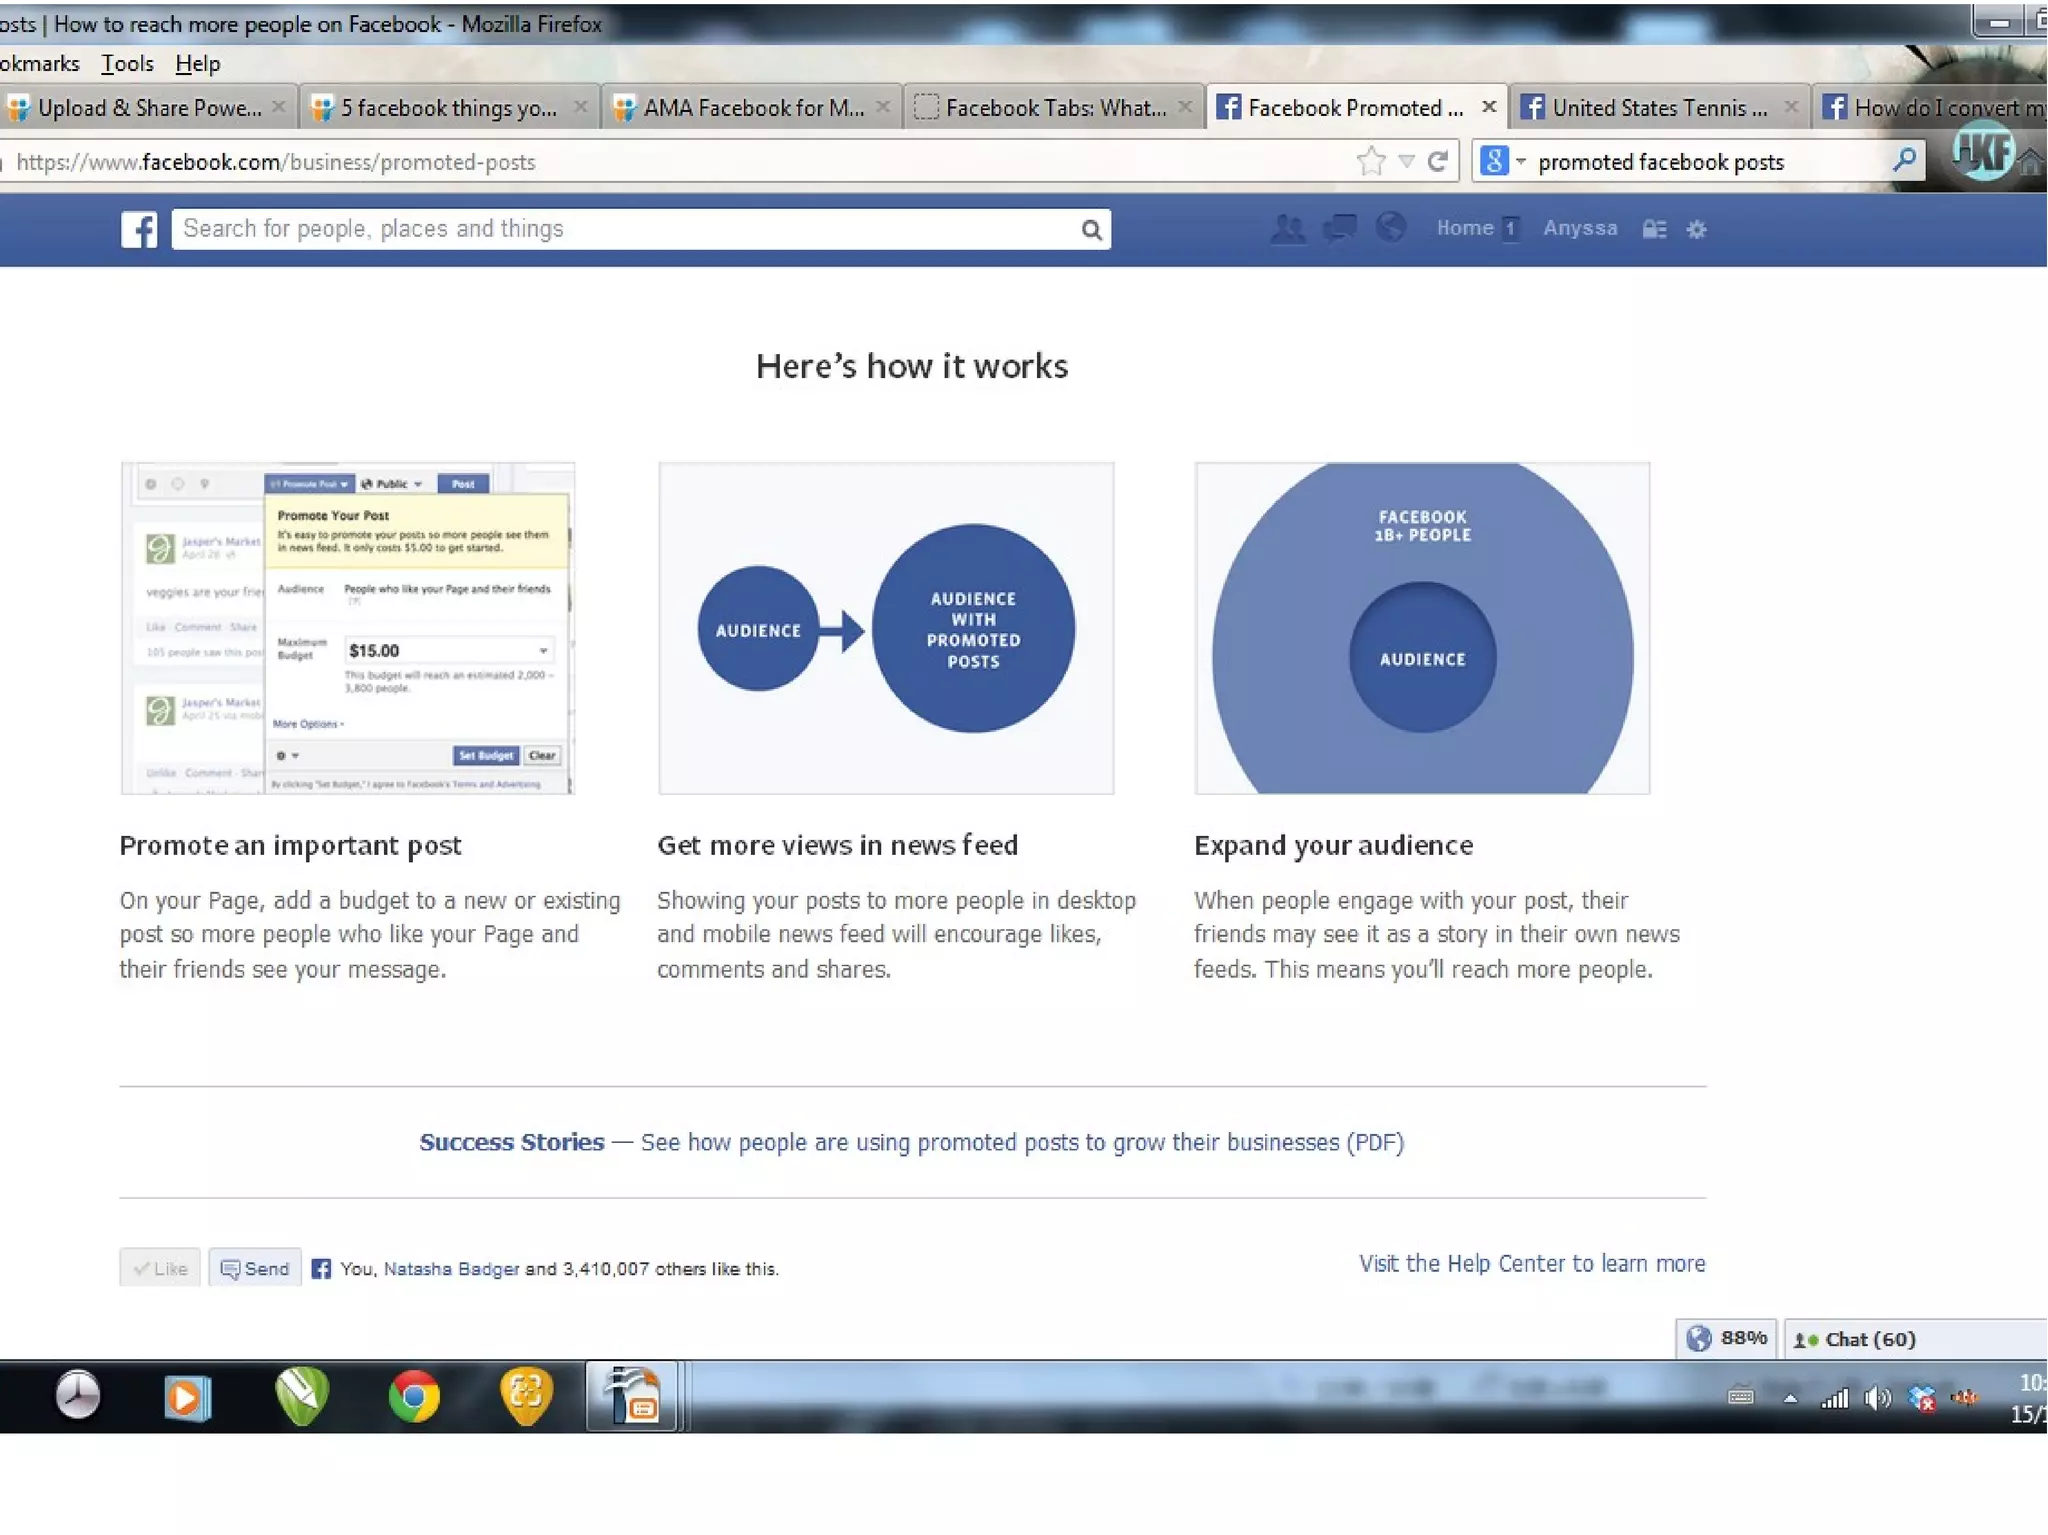Open notifications globe icon
Image resolution: width=2048 pixels, height=1535 pixels.
click(x=1390, y=228)
